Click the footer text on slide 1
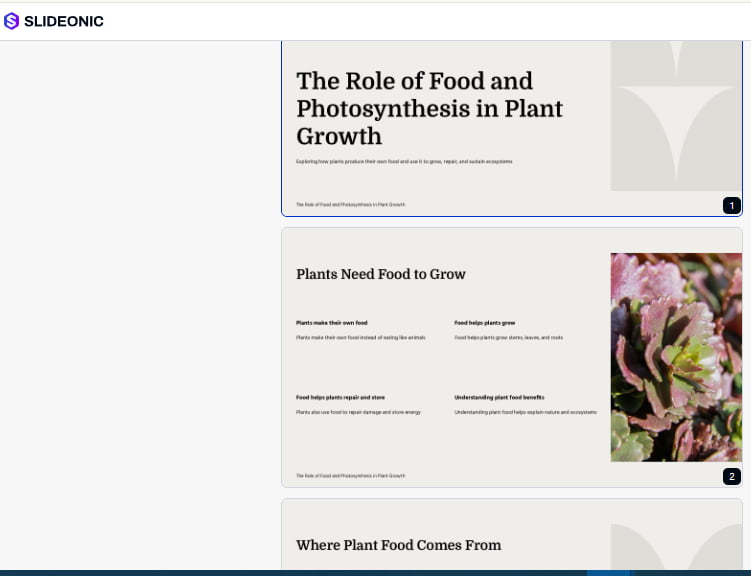Screen dimensions: 751x576 (x=351, y=204)
